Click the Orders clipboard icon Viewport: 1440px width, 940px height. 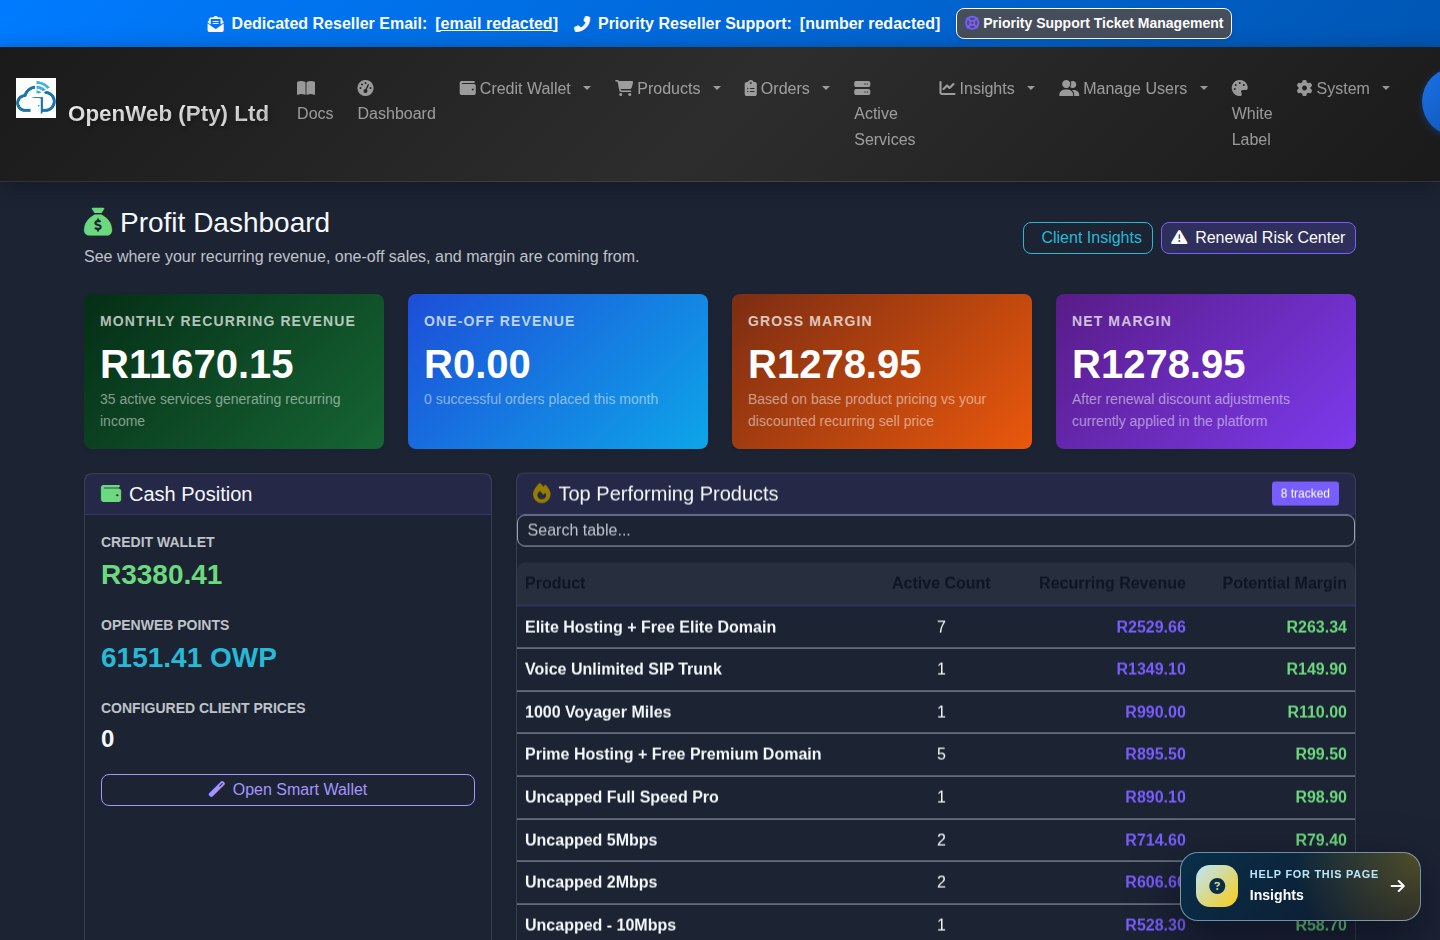pyautogui.click(x=750, y=88)
